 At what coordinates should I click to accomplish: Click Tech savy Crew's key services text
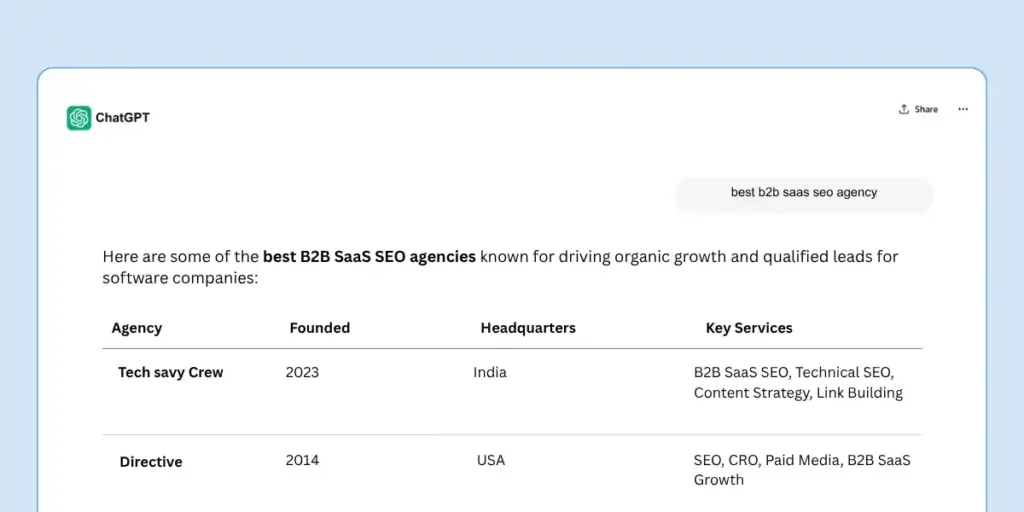[x=798, y=383]
